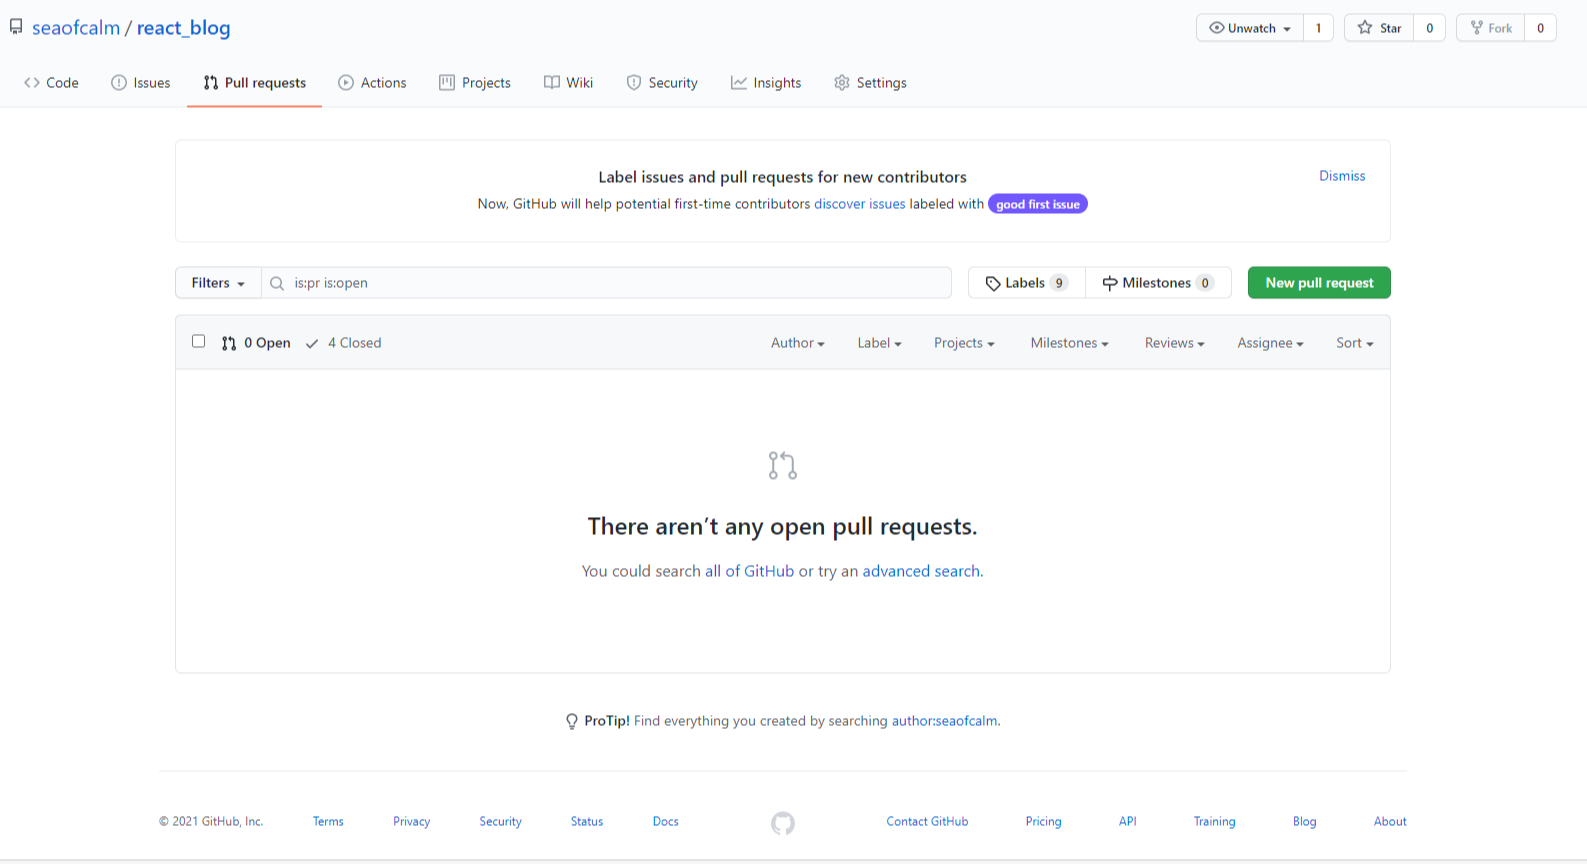Viewport: 1587px width, 864px height.
Task: Follow the discover issues link
Action: (860, 204)
